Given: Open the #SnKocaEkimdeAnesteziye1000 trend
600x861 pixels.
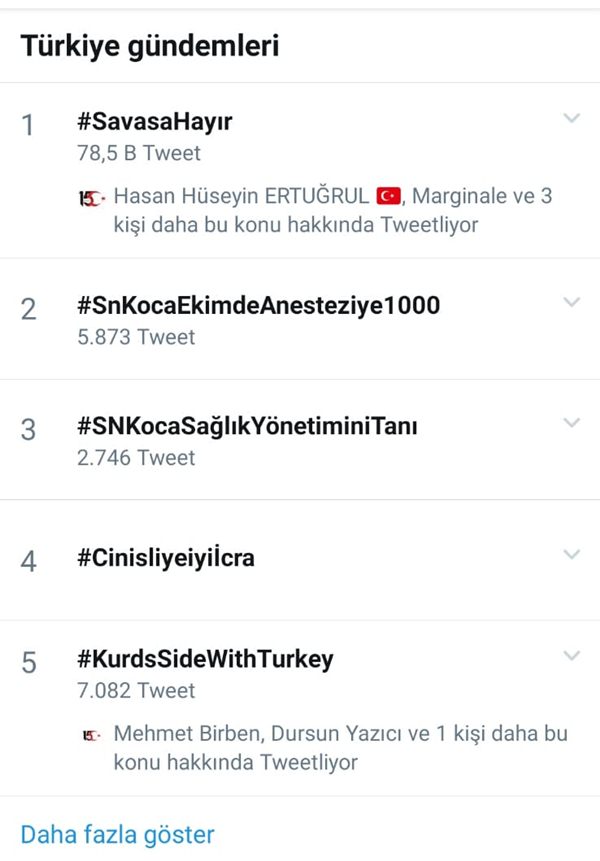Looking at the screenshot, I should point(259,305).
